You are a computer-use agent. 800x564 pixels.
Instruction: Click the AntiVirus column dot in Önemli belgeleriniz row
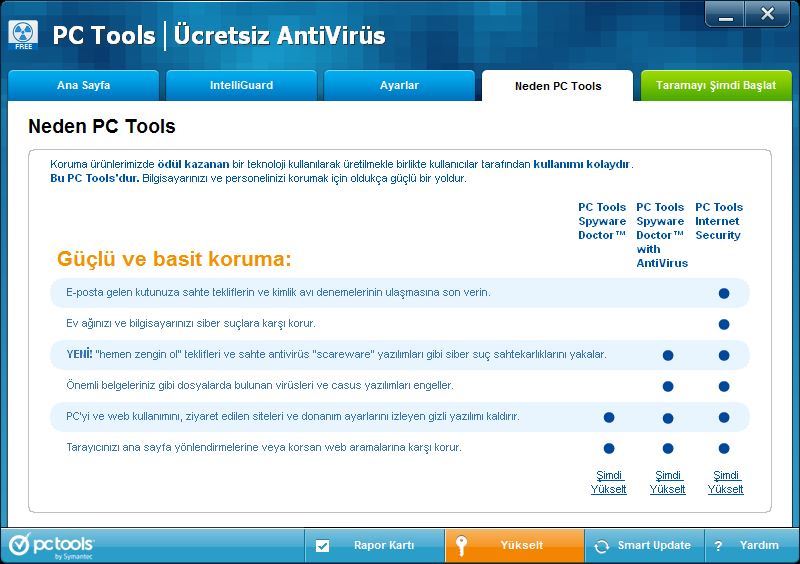667,387
